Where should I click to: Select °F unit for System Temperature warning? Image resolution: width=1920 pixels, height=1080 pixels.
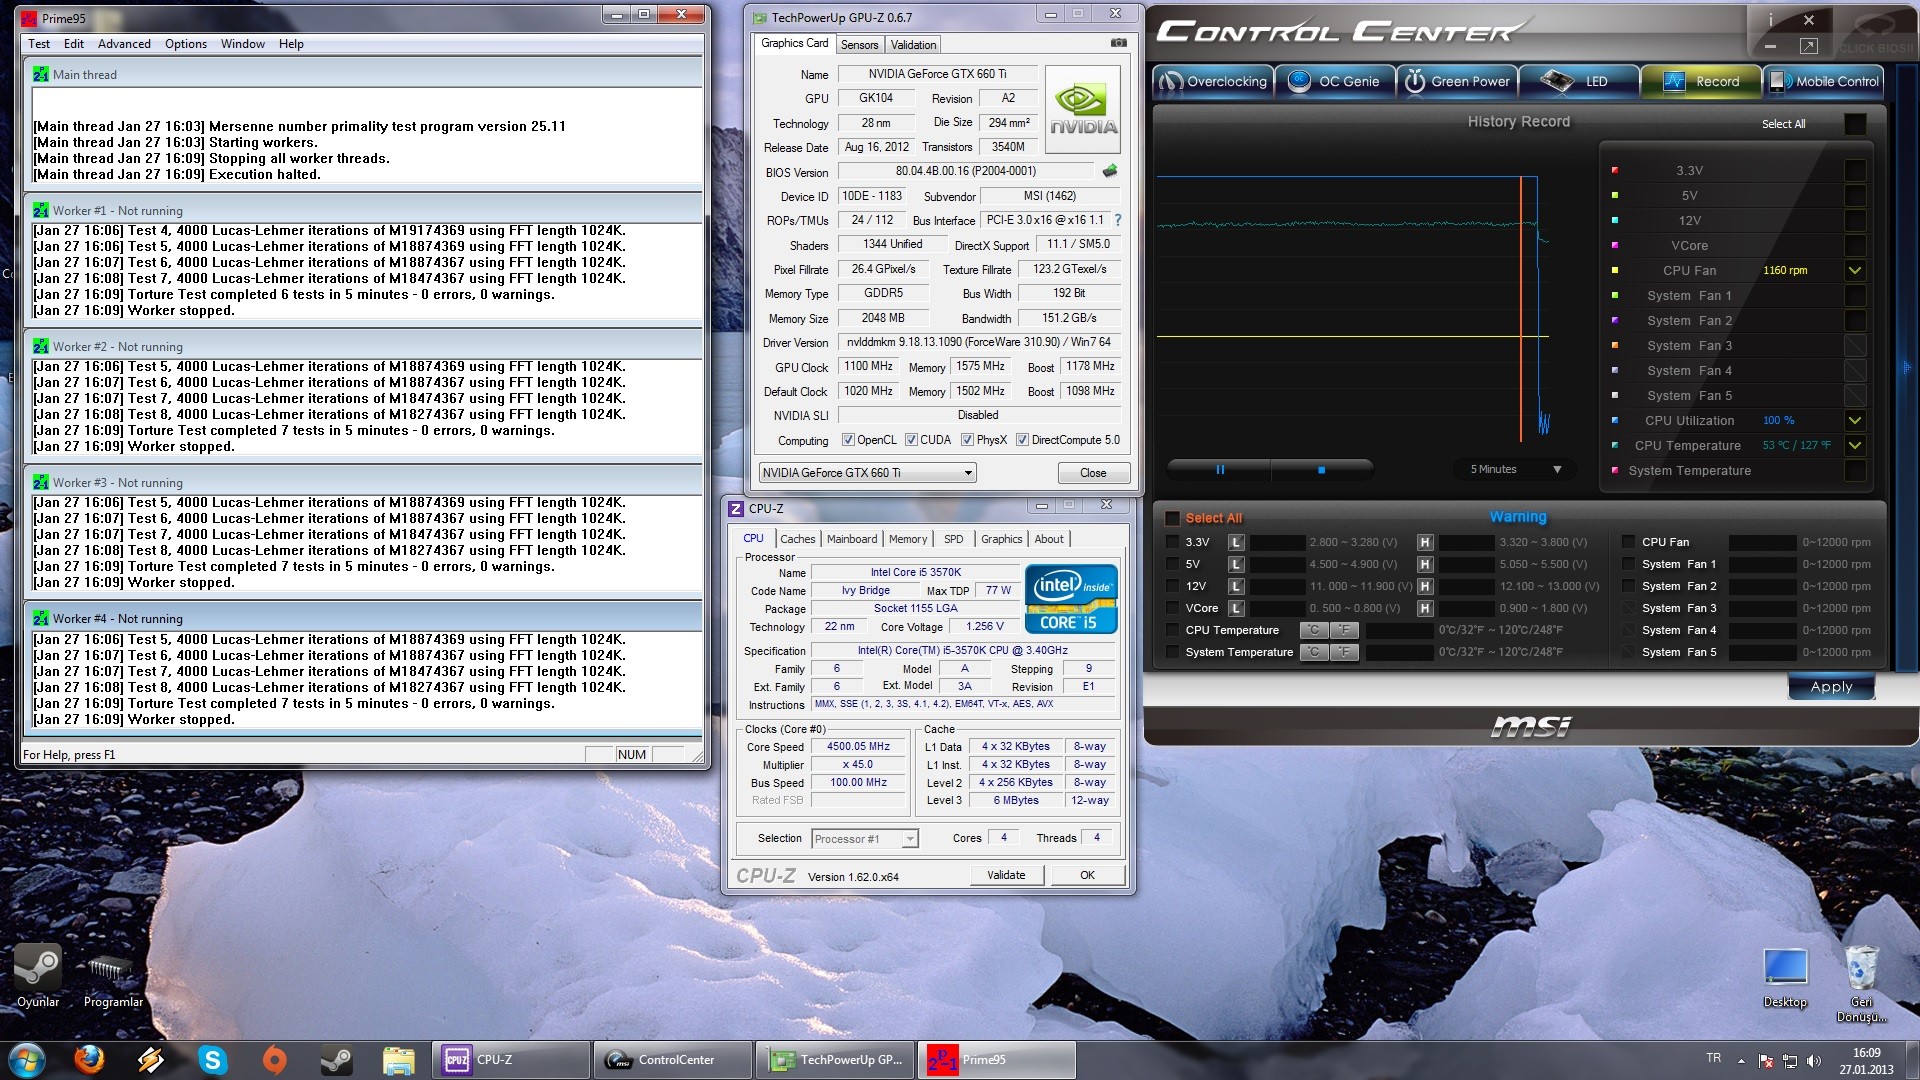coord(1345,652)
